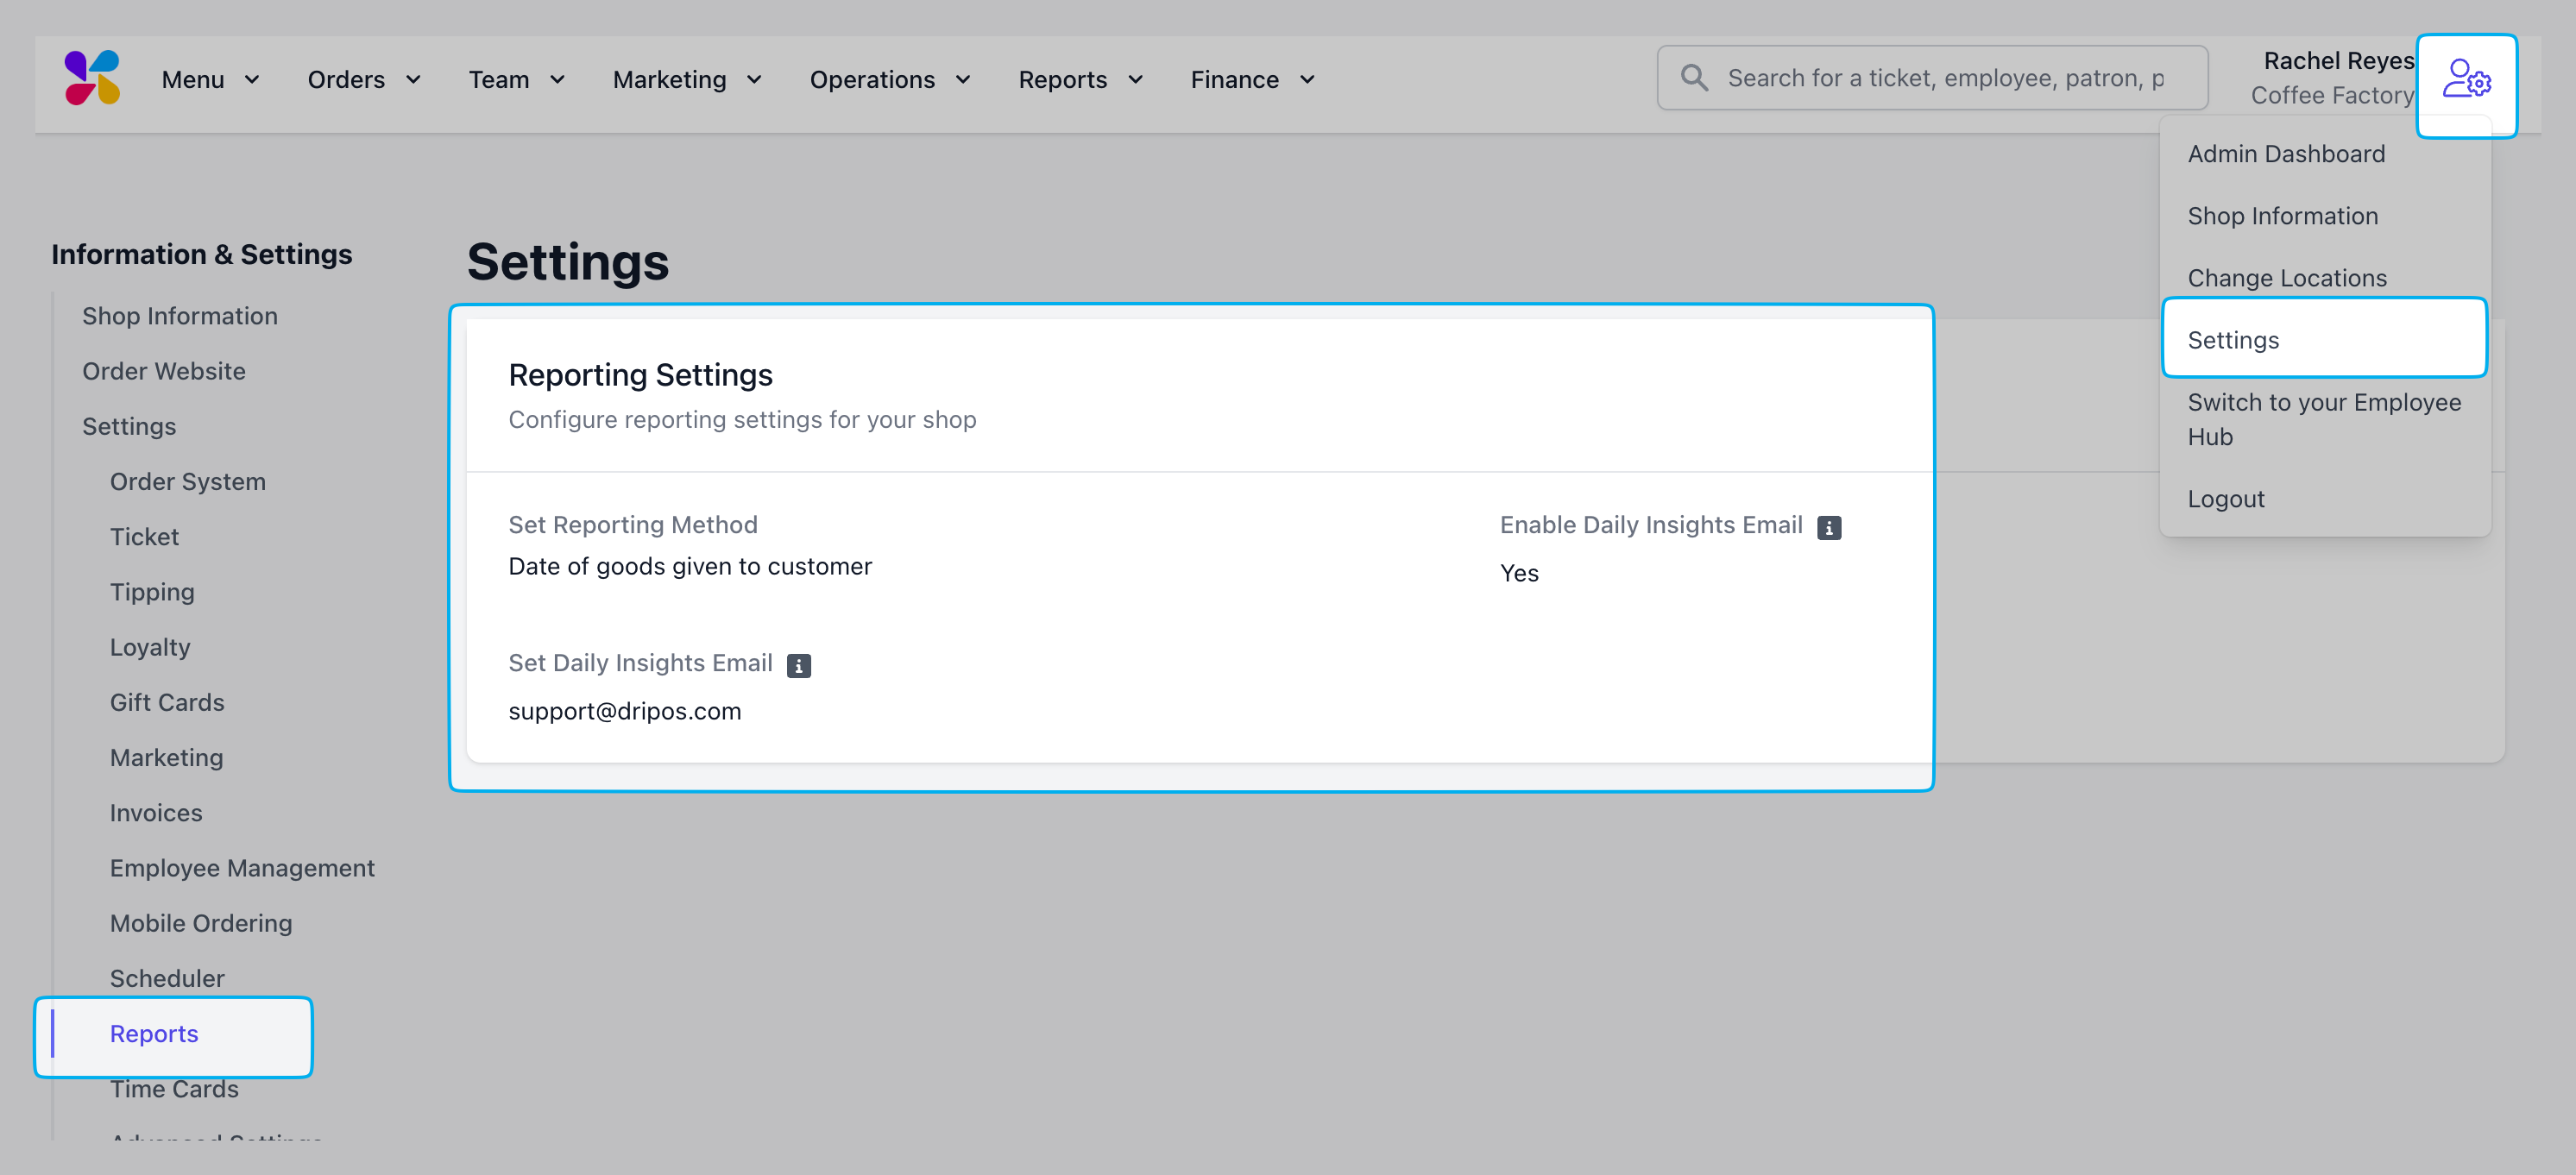
Task: Select Change Locations menu entry
Action: pyautogui.click(x=2286, y=278)
